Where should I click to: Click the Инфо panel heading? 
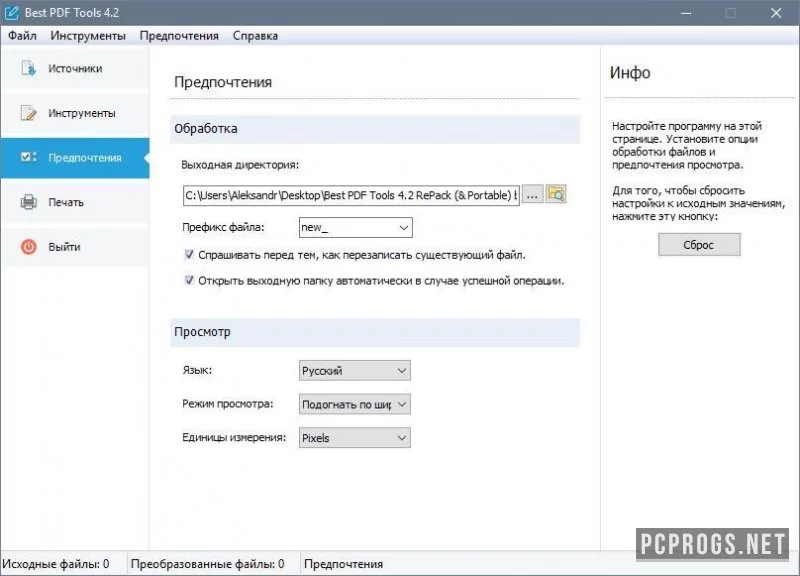pos(630,73)
